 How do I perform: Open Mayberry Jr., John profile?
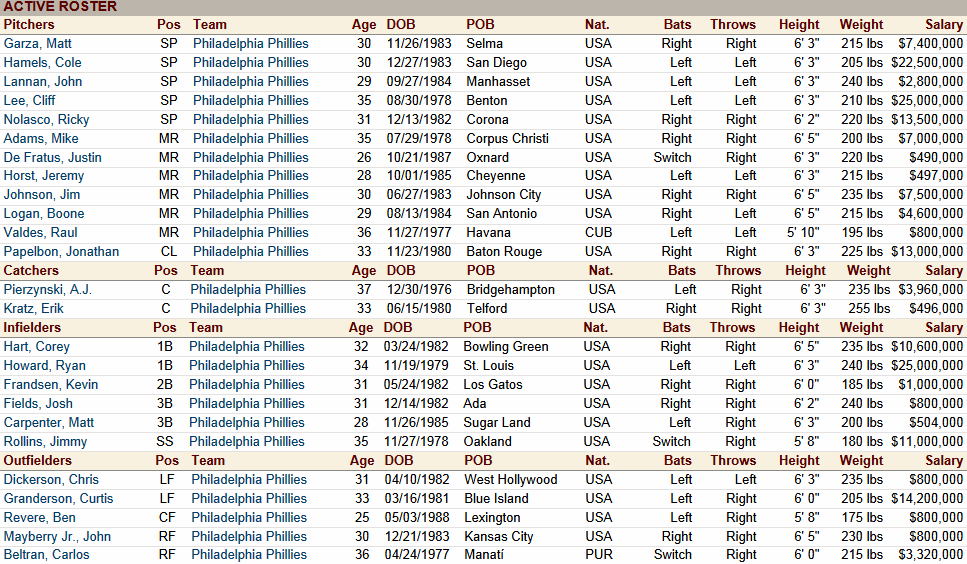[x=57, y=537]
